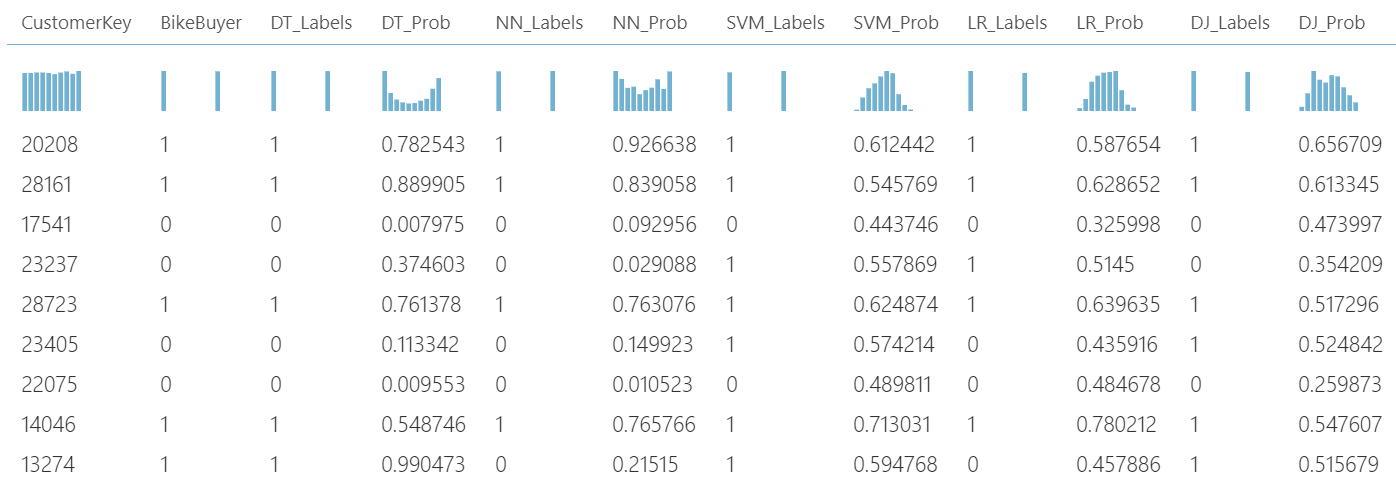
Task: Select NN_Prob value 0.092956
Action: coord(654,225)
